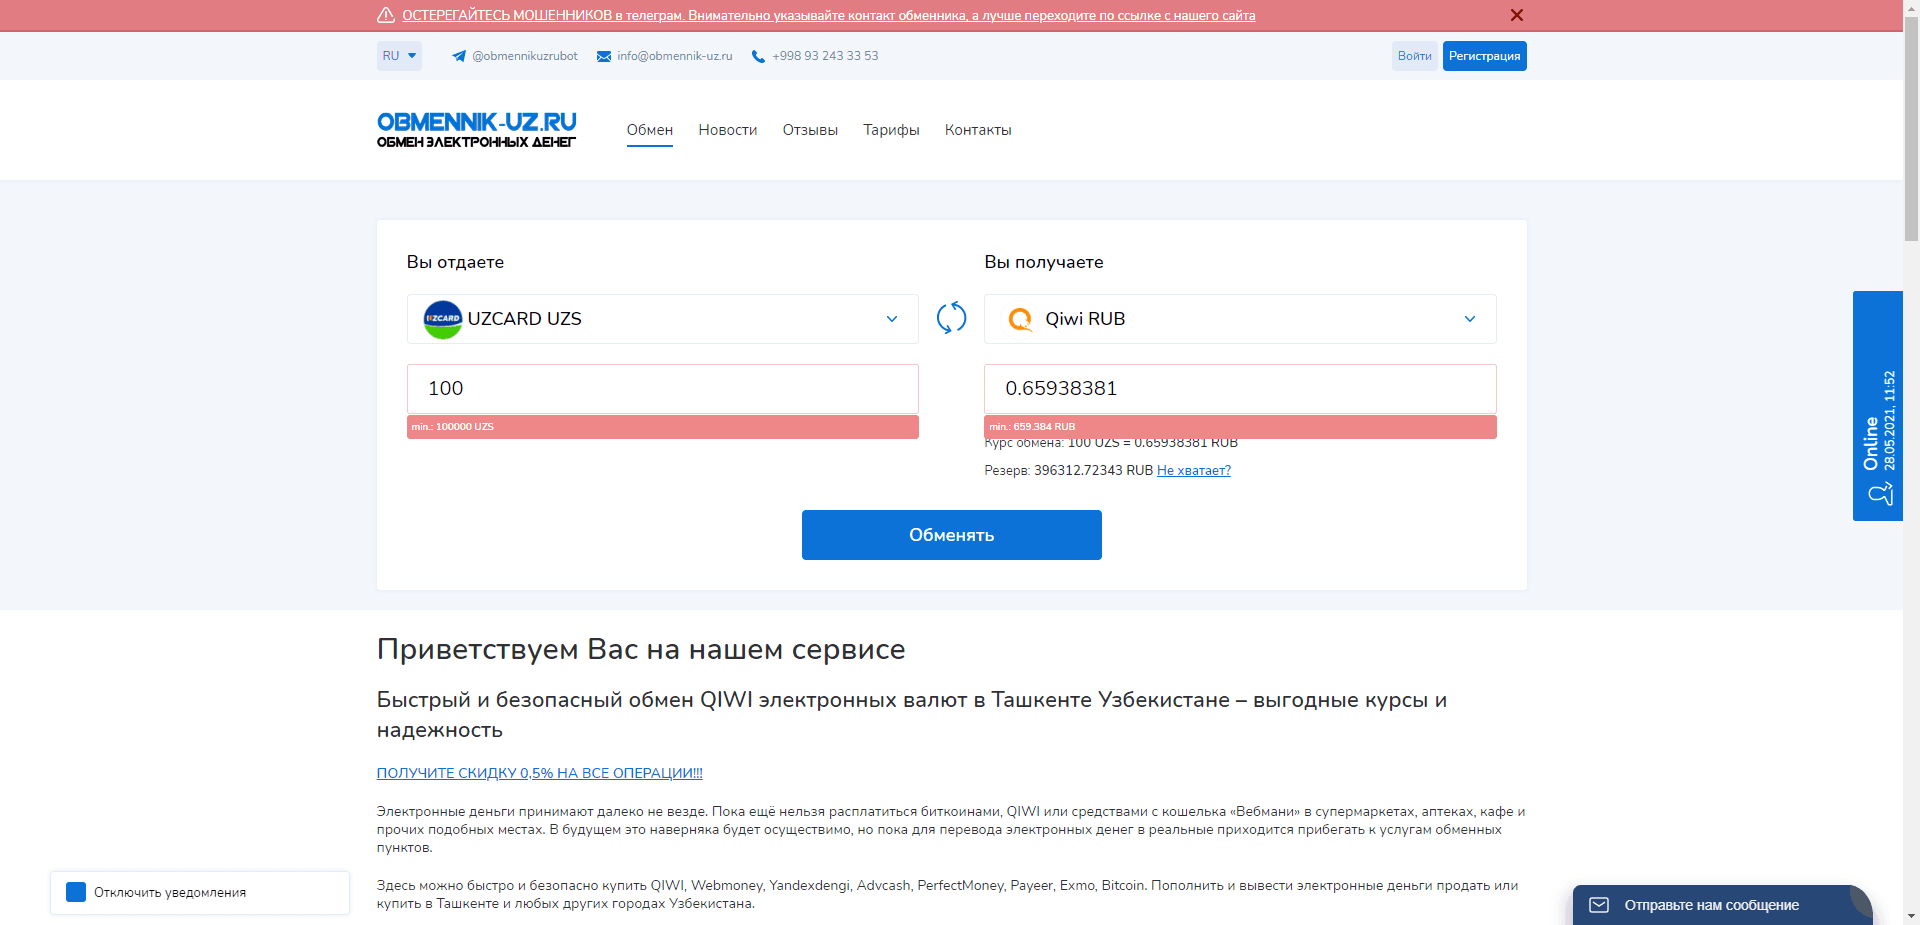
Task: Click the Qiwi logo in the receive field
Action: (1020, 318)
